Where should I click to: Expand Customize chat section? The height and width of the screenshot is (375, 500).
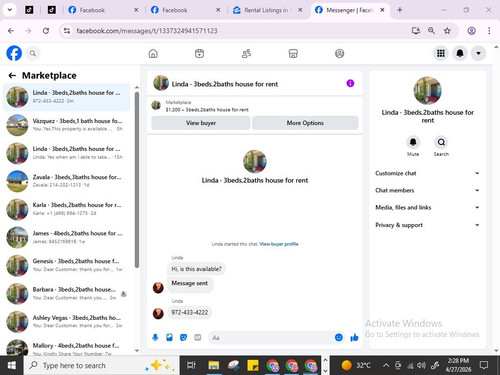tap(427, 173)
